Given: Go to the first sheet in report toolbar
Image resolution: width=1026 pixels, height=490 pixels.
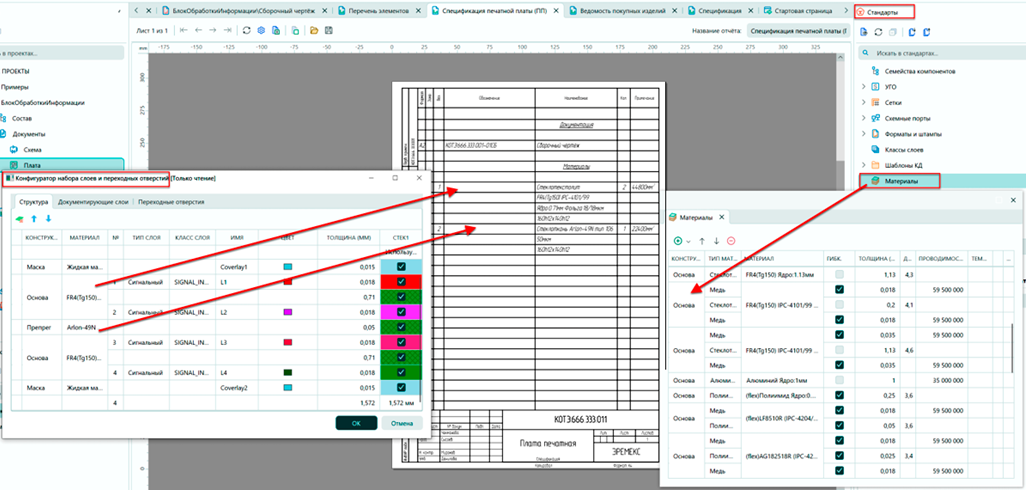Looking at the screenshot, I should pos(183,30).
